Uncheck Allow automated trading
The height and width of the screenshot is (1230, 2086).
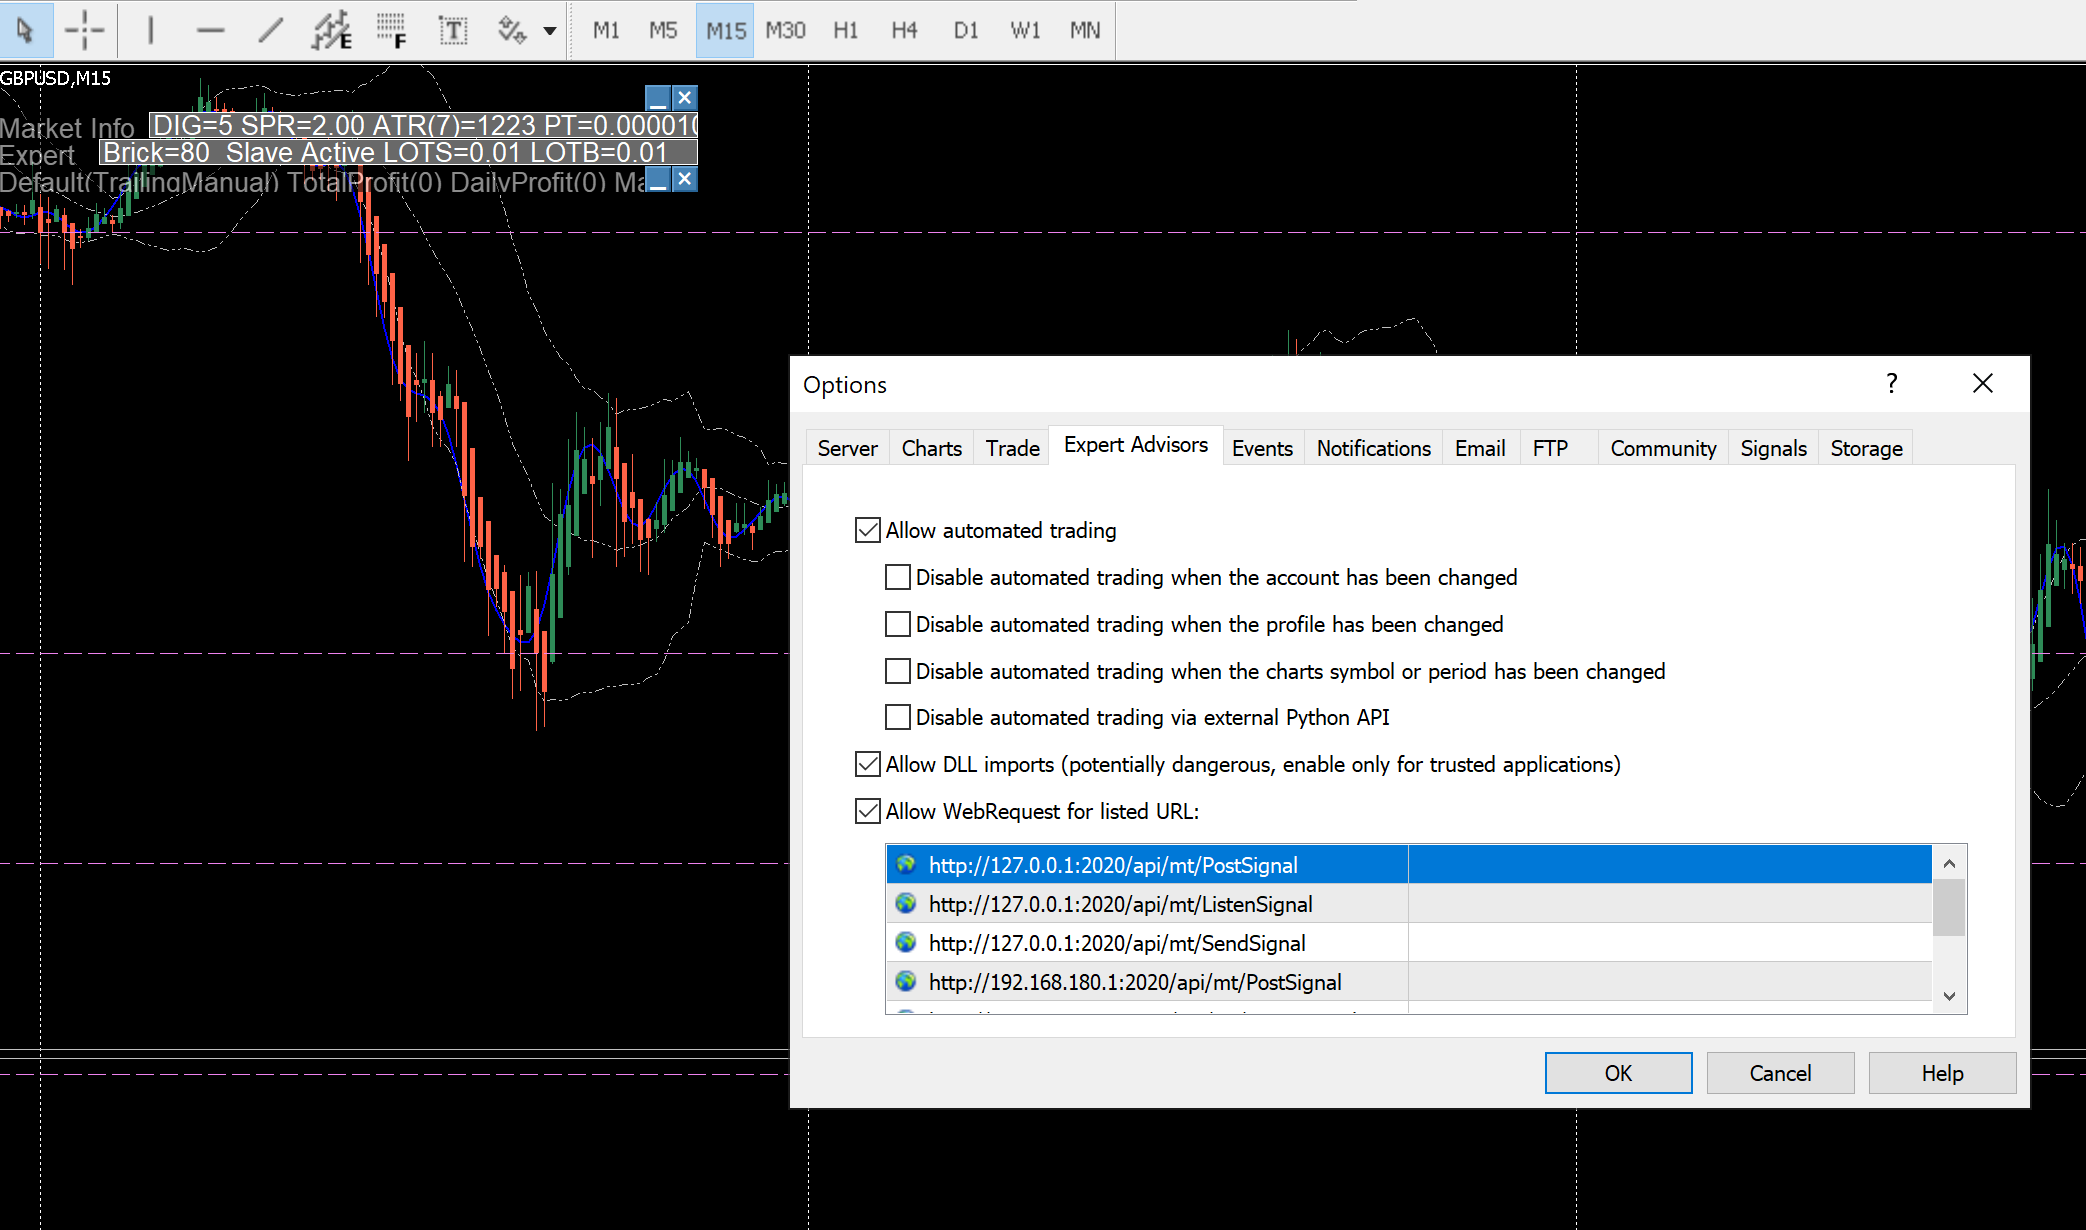click(x=868, y=530)
